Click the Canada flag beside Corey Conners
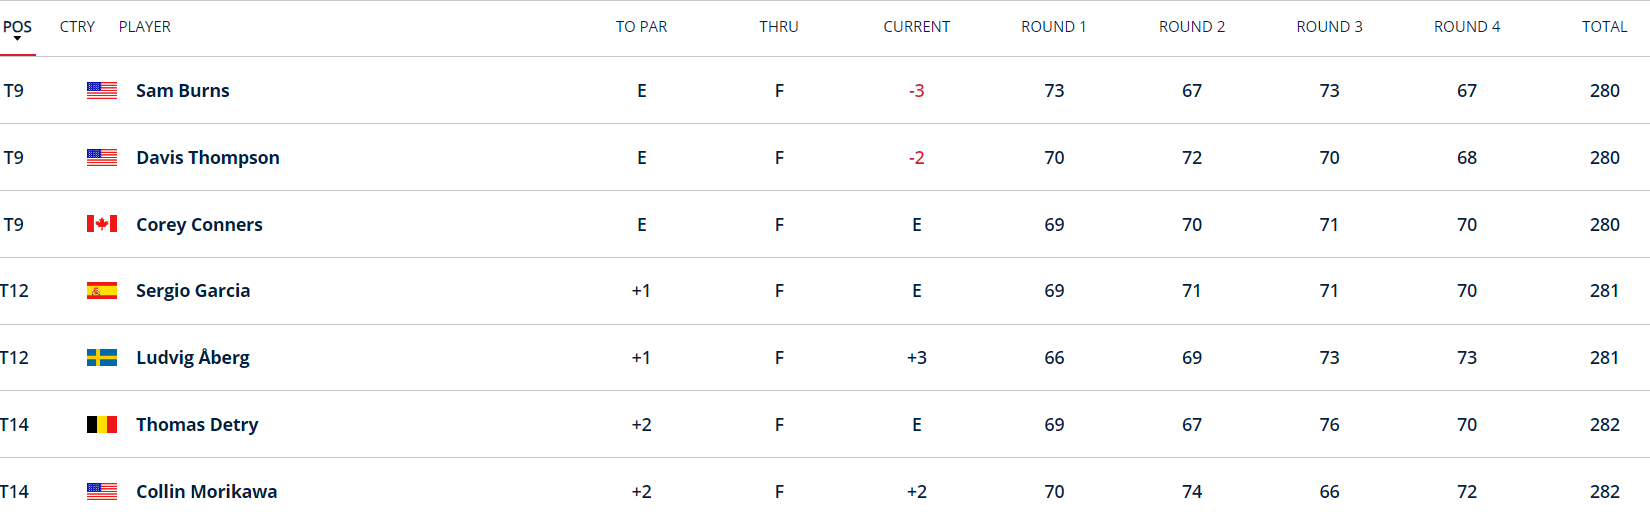1650x522 pixels. (102, 224)
